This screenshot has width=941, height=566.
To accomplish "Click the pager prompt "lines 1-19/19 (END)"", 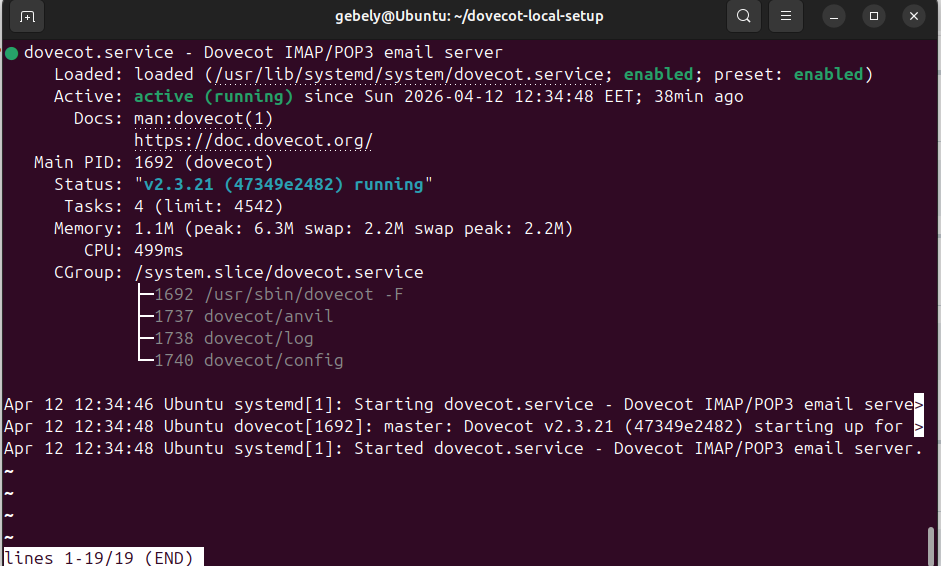I will pos(102,557).
